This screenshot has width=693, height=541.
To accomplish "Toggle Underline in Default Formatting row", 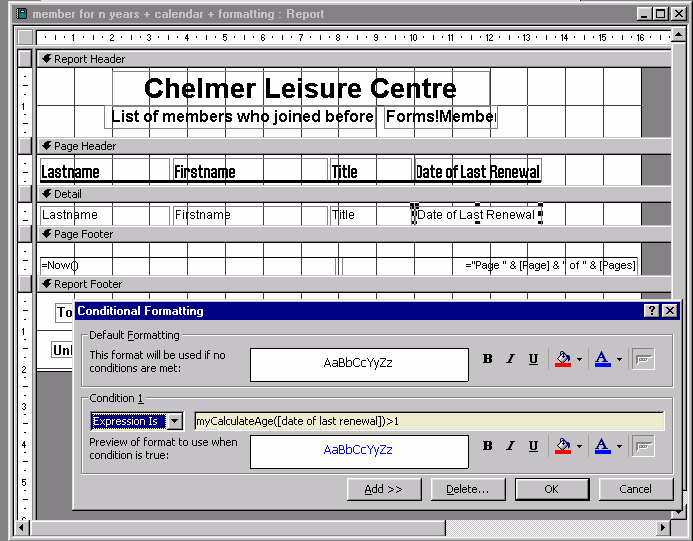I will click(533, 360).
